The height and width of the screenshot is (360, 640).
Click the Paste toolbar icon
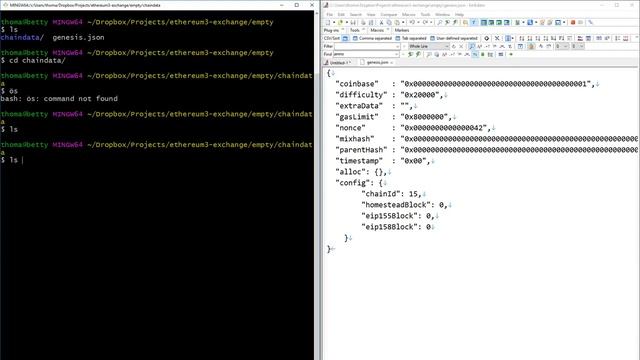coord(397,22)
